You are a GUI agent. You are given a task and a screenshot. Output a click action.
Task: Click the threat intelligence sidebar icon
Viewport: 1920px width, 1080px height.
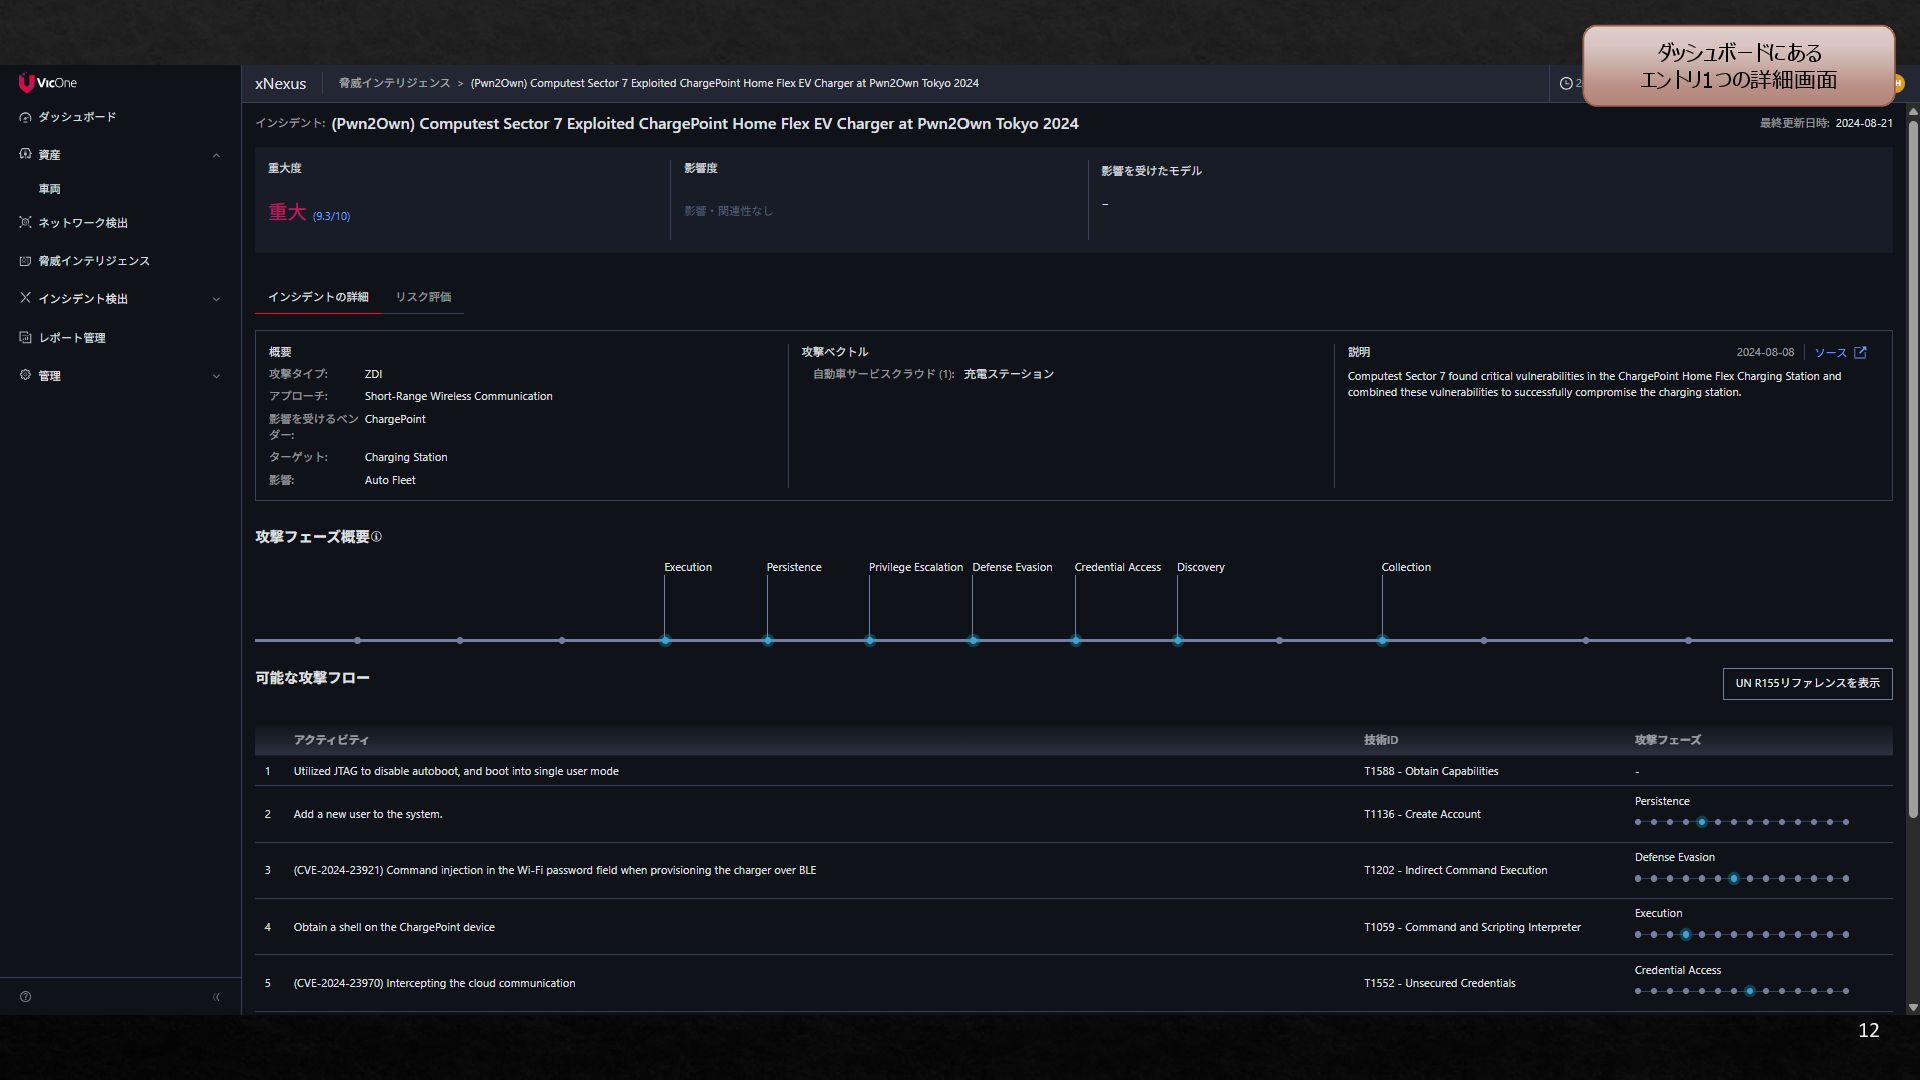pyautogui.click(x=25, y=260)
